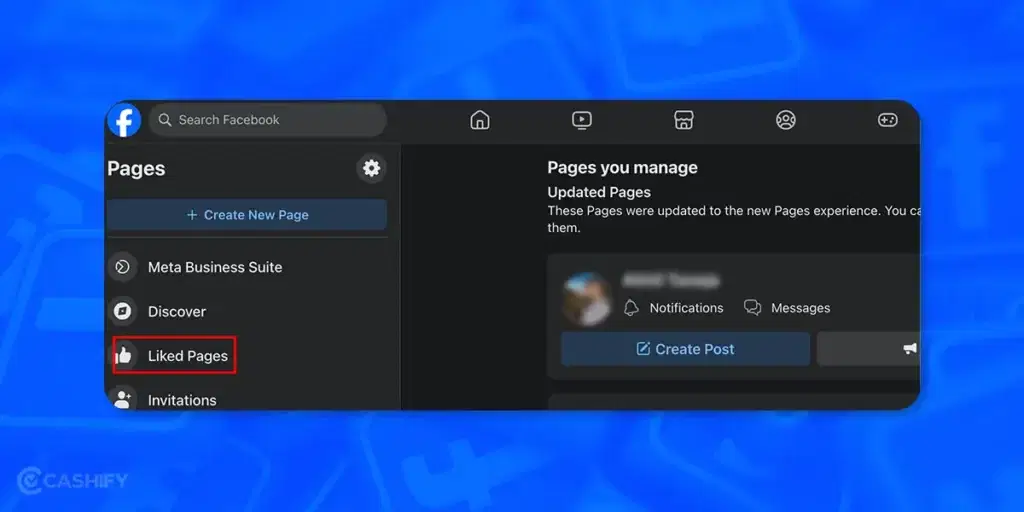
Task: Open the Marketplace storefront icon
Action: tap(684, 120)
